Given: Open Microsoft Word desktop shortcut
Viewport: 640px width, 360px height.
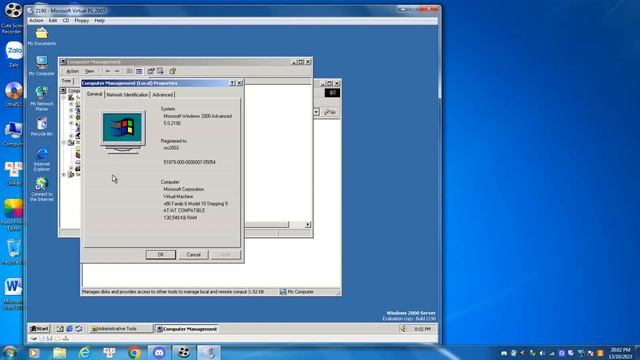Looking at the screenshot, I should (13, 293).
